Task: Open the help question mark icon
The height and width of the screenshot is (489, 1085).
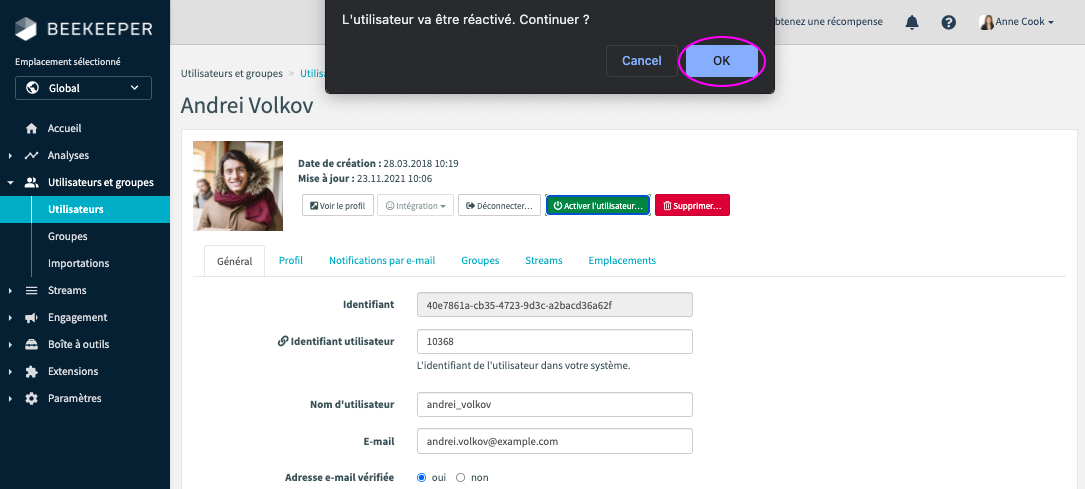Action: point(949,22)
